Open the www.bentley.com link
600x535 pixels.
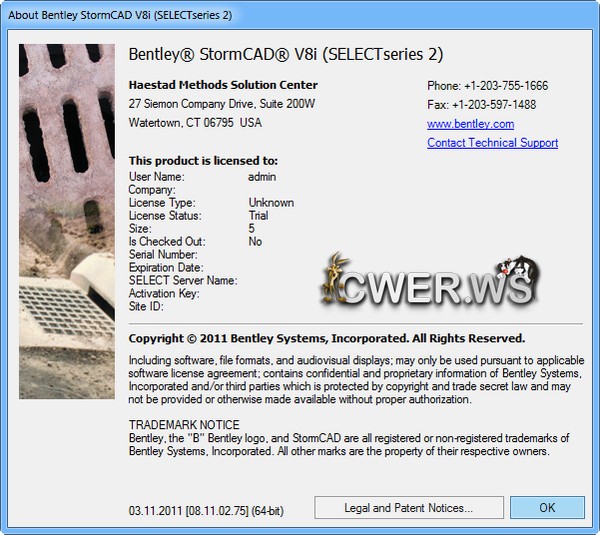coord(470,124)
